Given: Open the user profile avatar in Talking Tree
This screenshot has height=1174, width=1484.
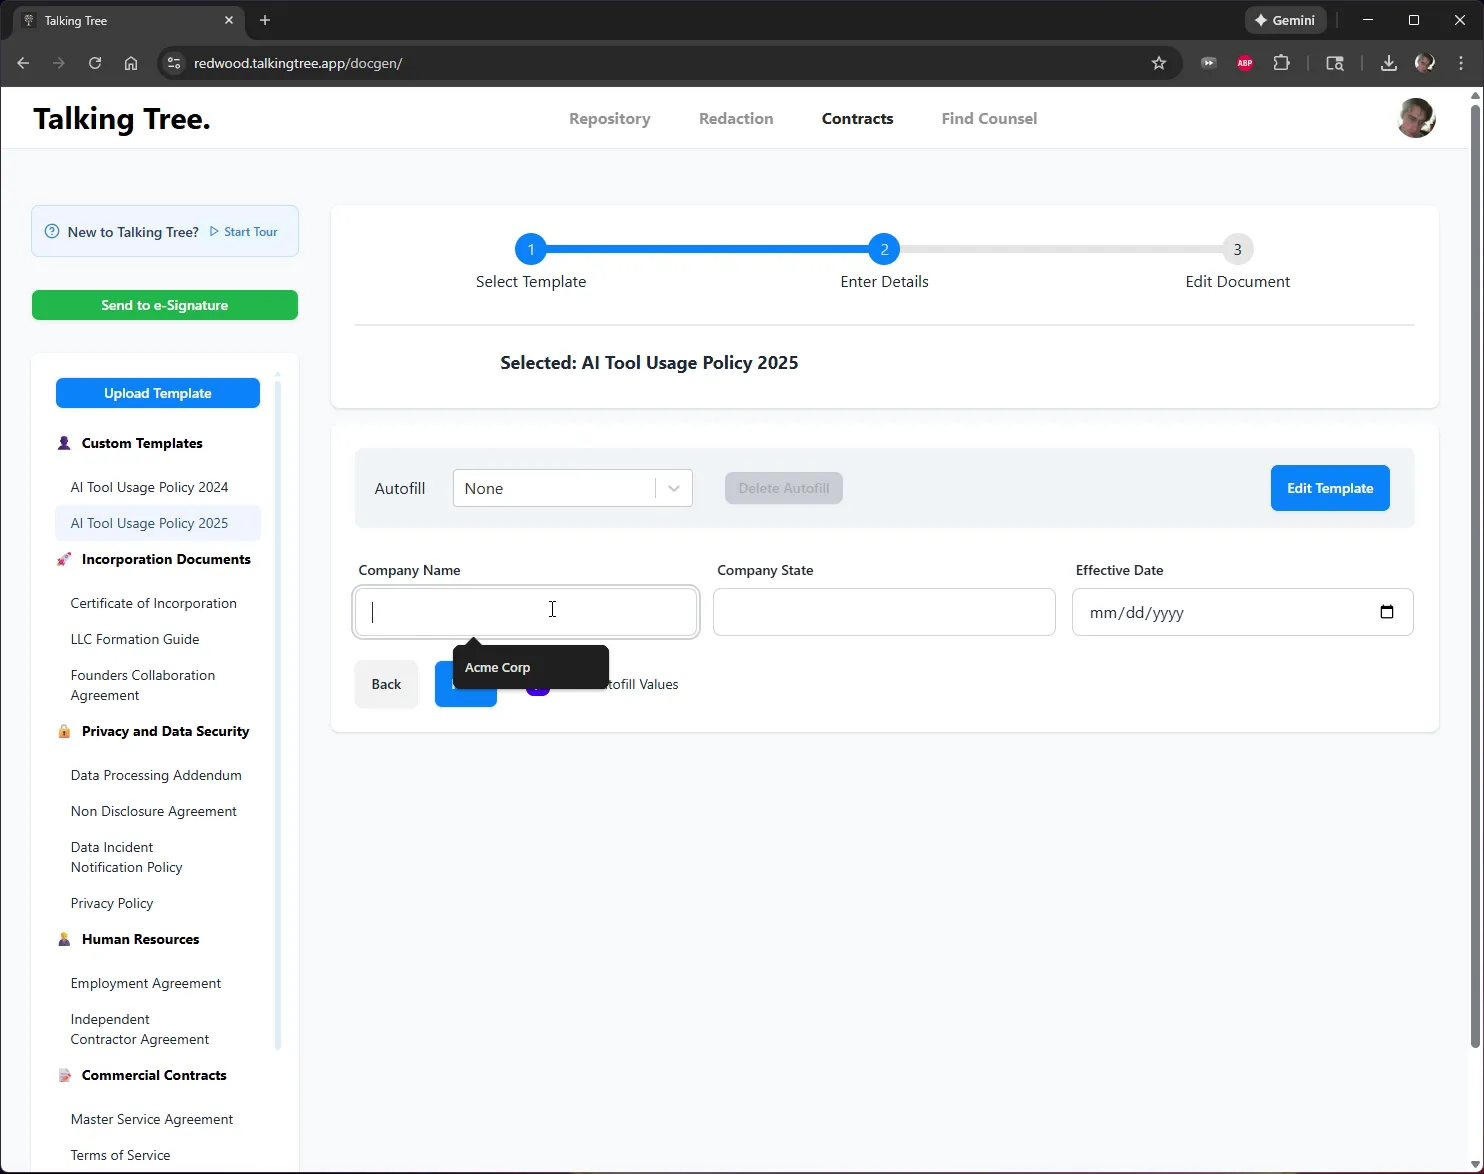Looking at the screenshot, I should [x=1416, y=118].
